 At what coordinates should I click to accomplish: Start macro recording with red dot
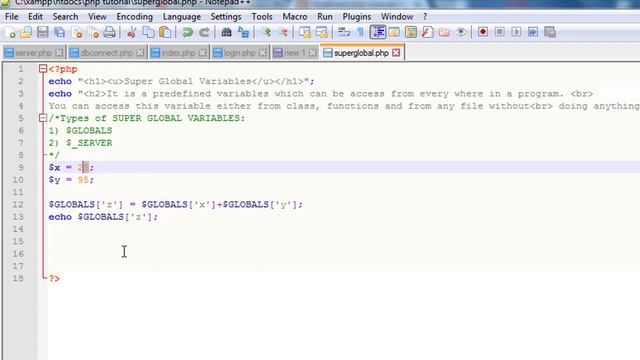tap(483, 32)
